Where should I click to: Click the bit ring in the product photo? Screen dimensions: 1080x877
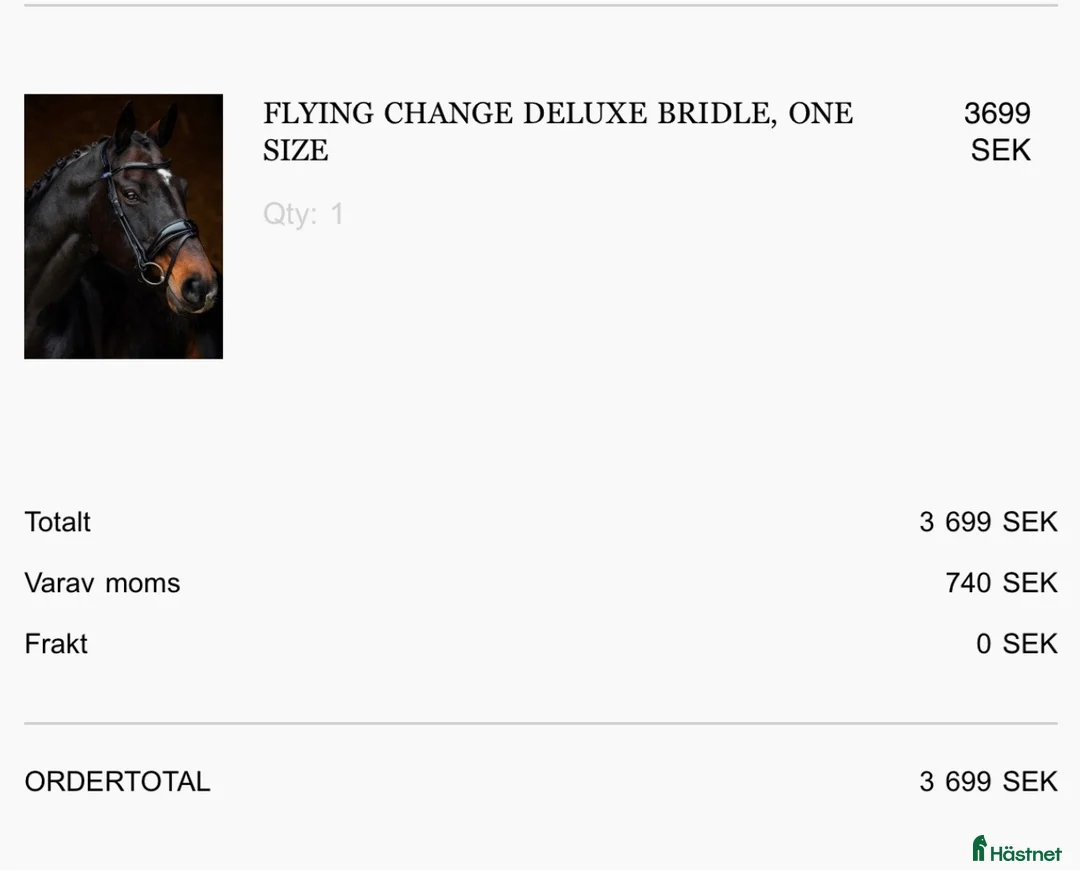tap(151, 272)
